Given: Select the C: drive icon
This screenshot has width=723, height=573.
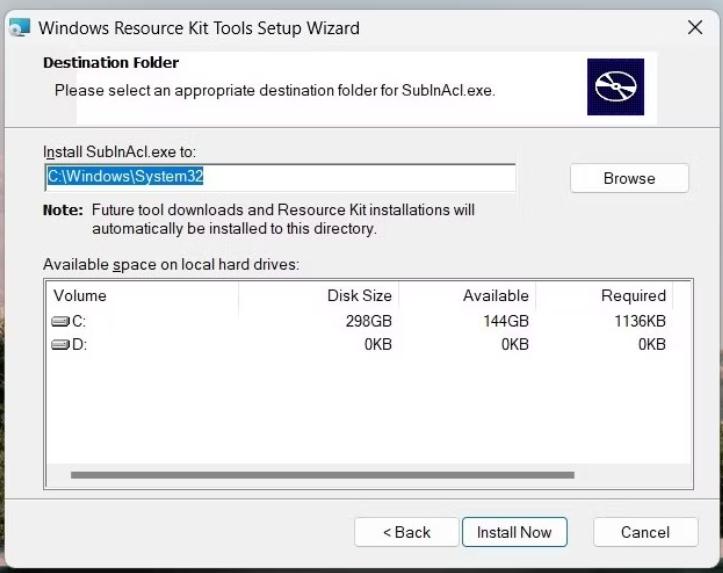Looking at the screenshot, I should 60,321.
